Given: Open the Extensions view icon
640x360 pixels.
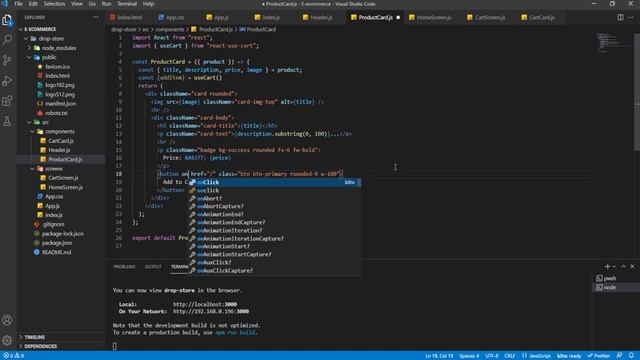Looking at the screenshot, I should [x=7, y=101].
